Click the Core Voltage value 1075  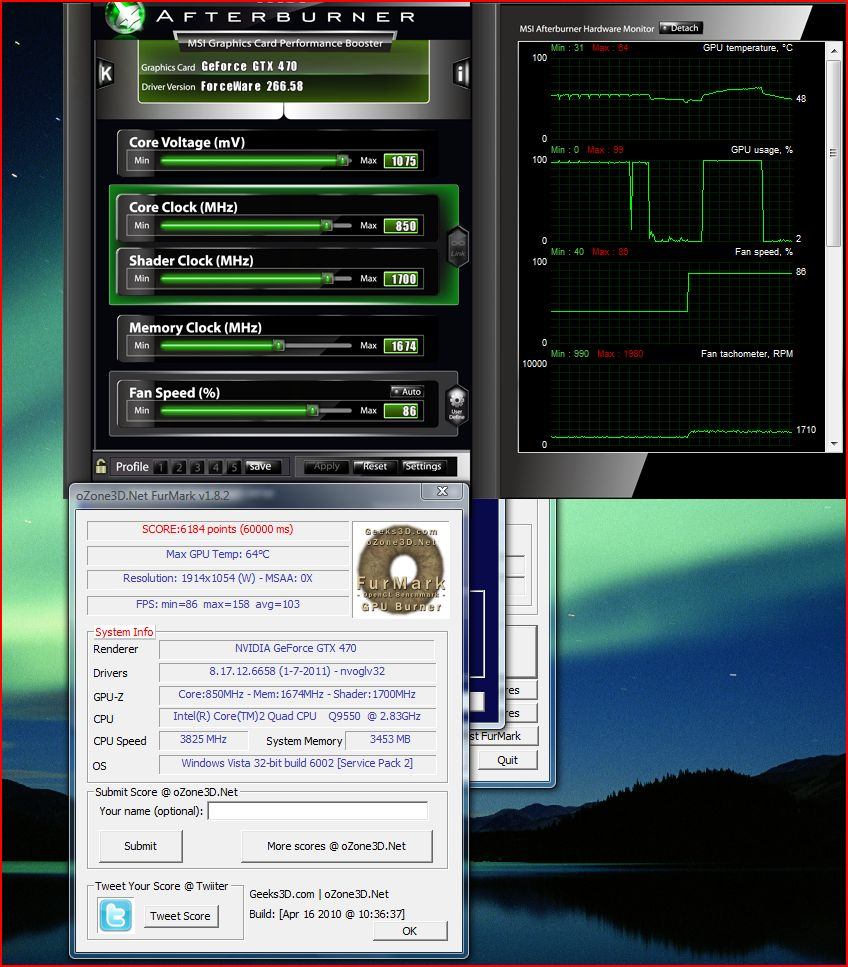click(x=401, y=161)
